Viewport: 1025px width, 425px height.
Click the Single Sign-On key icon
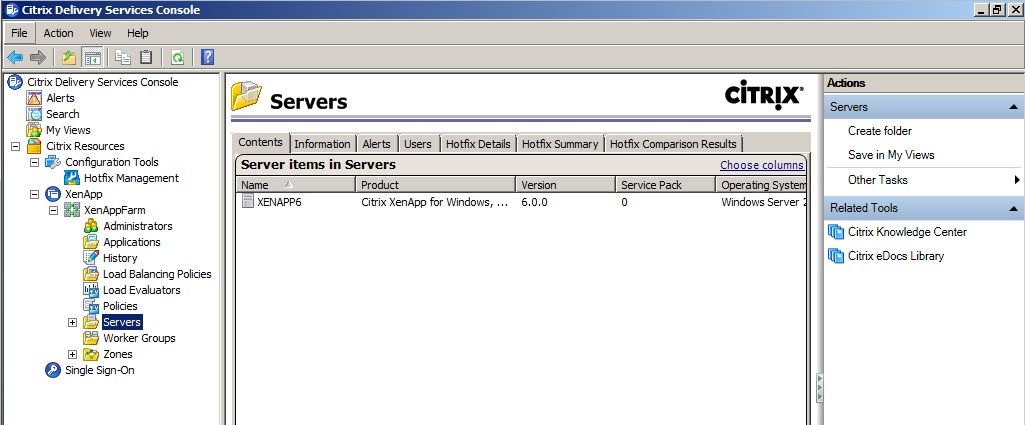tap(53, 370)
